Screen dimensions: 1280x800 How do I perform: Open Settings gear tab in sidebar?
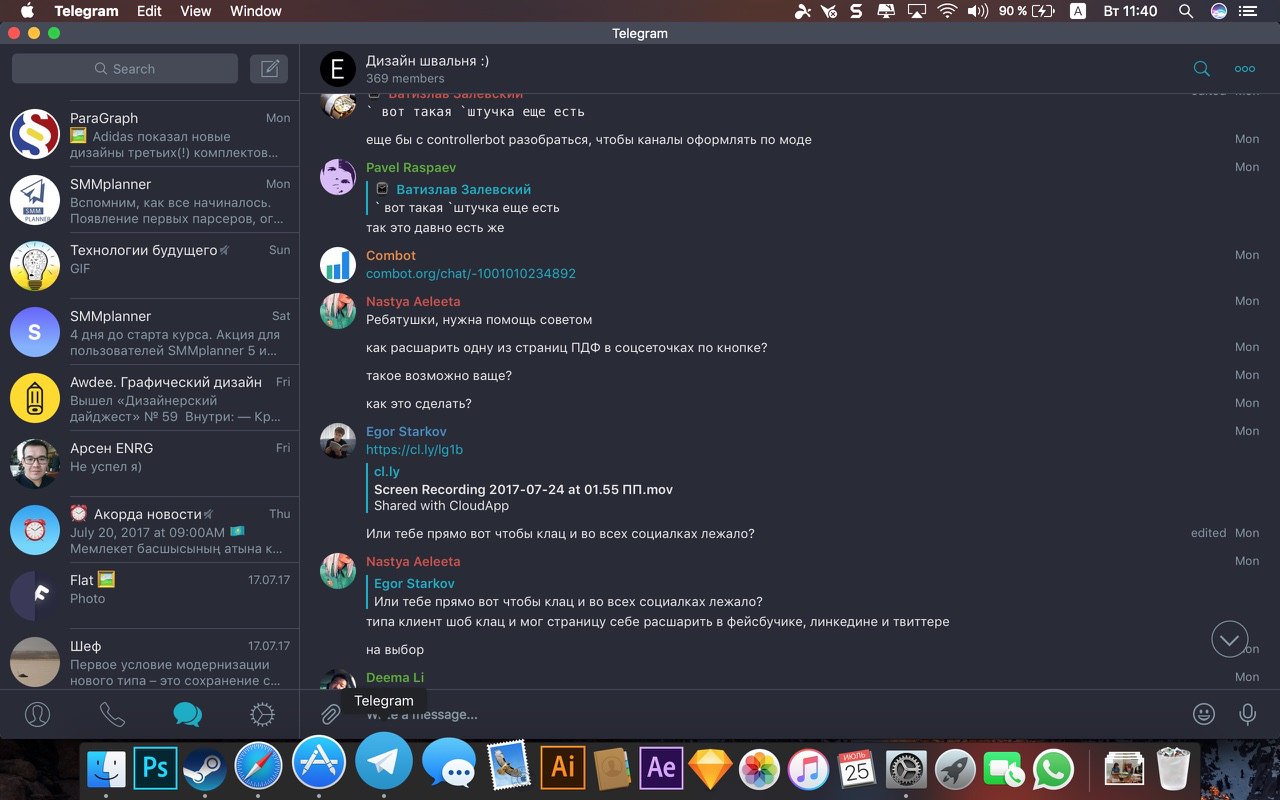click(262, 714)
